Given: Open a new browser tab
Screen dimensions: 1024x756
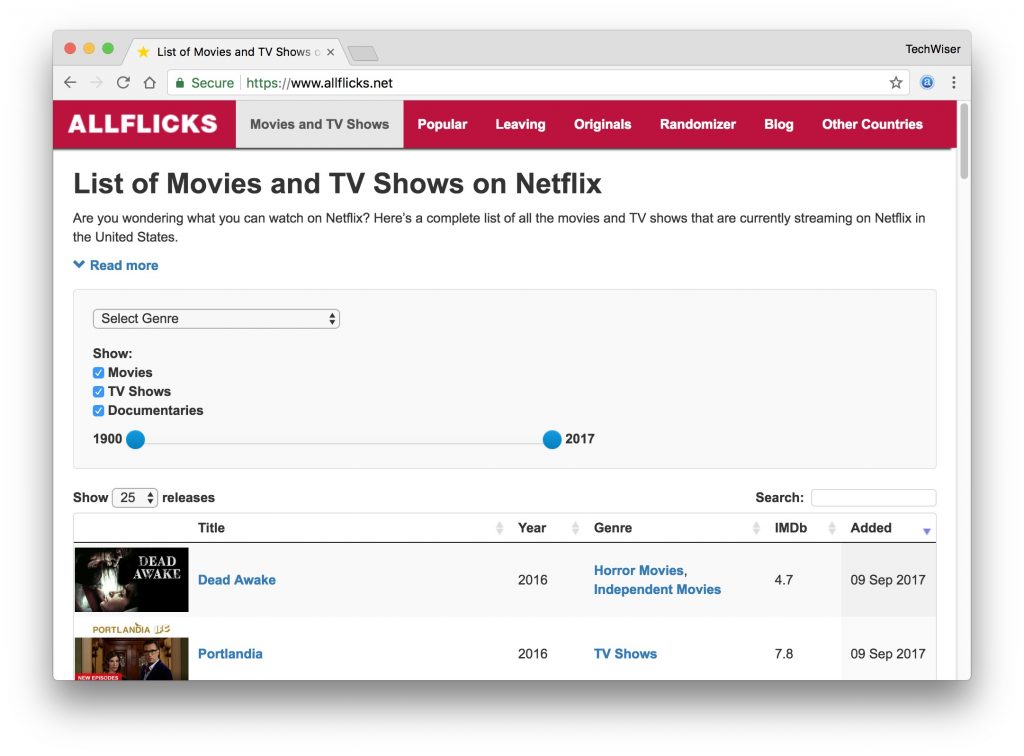Looking at the screenshot, I should coord(362,53).
